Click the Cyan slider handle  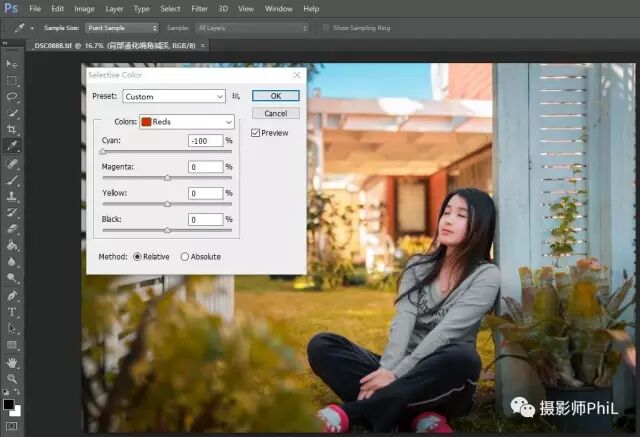(x=103, y=152)
